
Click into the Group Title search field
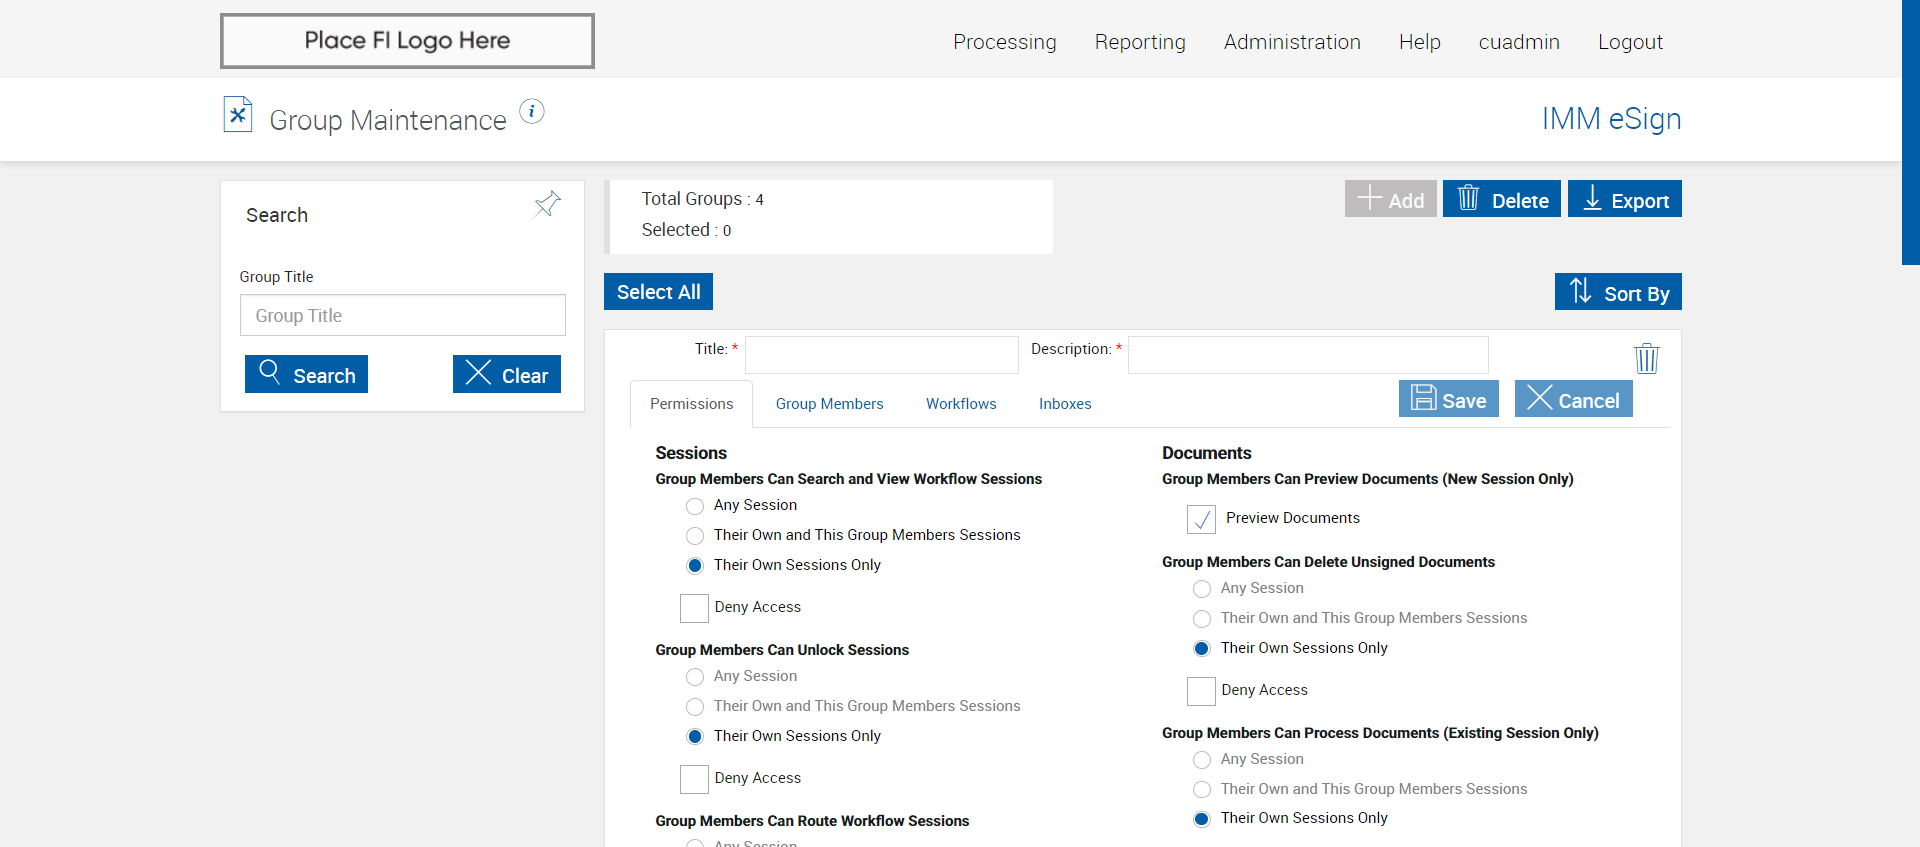[x=402, y=315]
